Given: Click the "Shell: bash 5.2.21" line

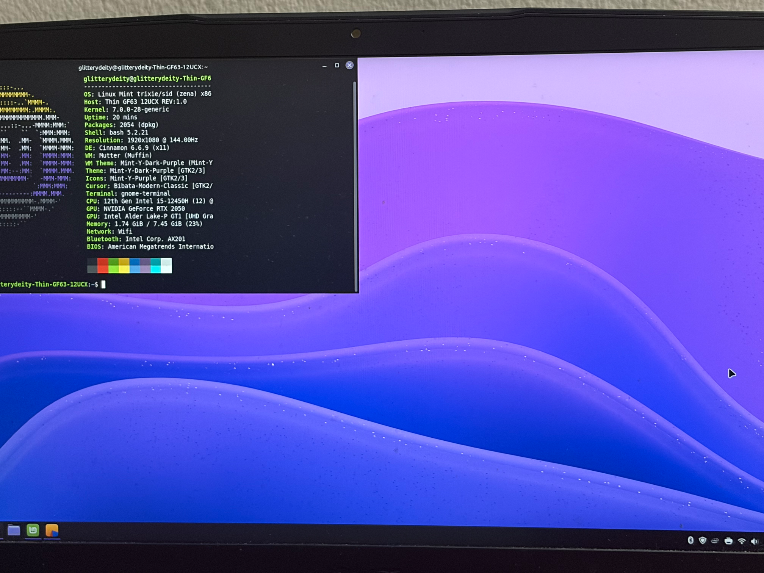Looking at the screenshot, I should pyautogui.click(x=116, y=133).
